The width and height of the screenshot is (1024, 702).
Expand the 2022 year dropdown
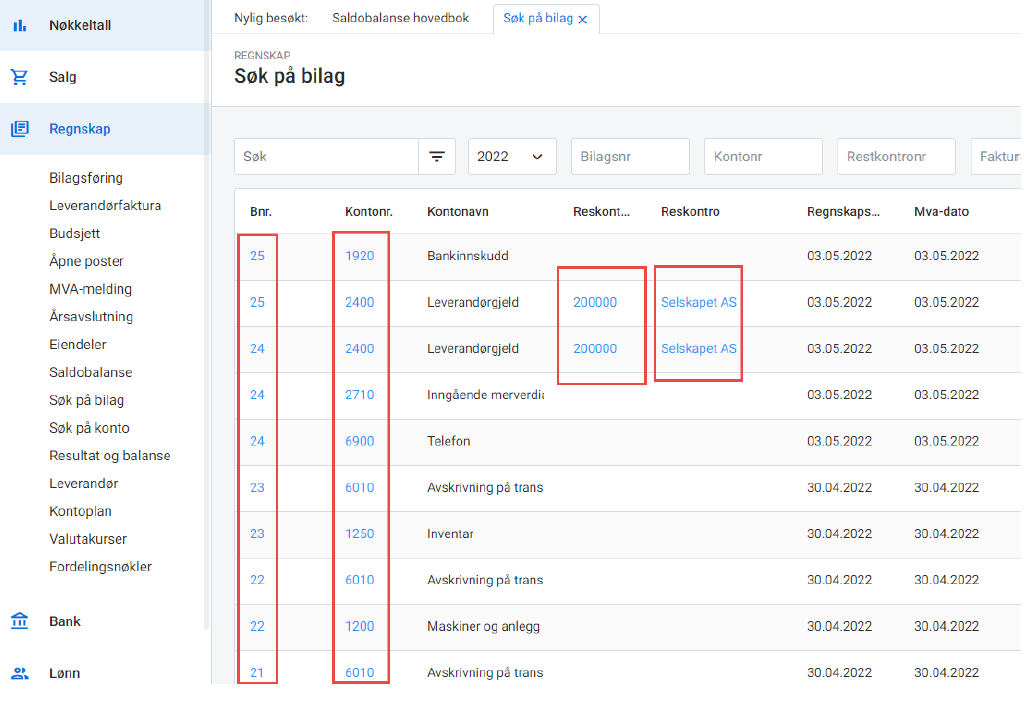click(511, 157)
